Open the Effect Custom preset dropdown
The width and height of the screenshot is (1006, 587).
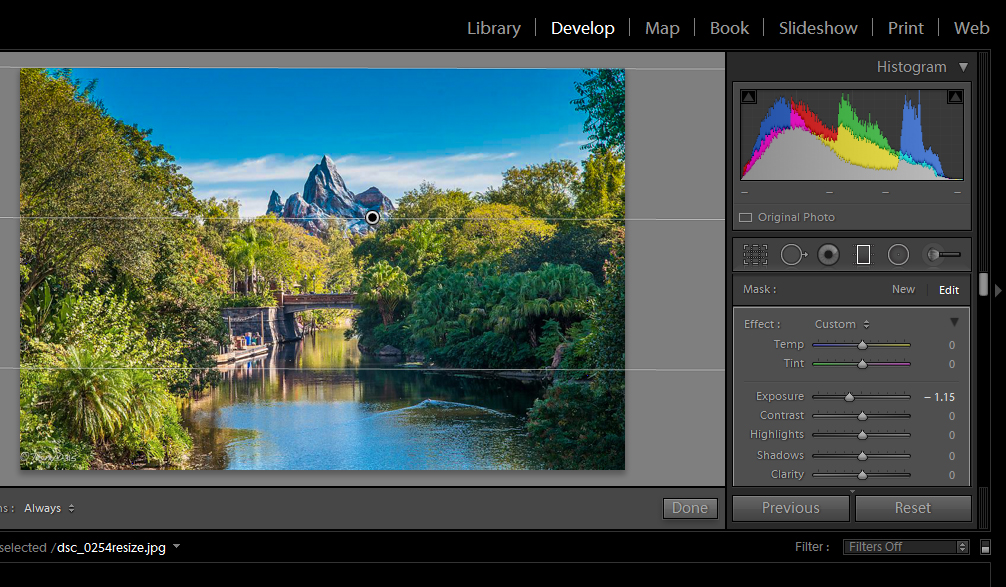842,324
